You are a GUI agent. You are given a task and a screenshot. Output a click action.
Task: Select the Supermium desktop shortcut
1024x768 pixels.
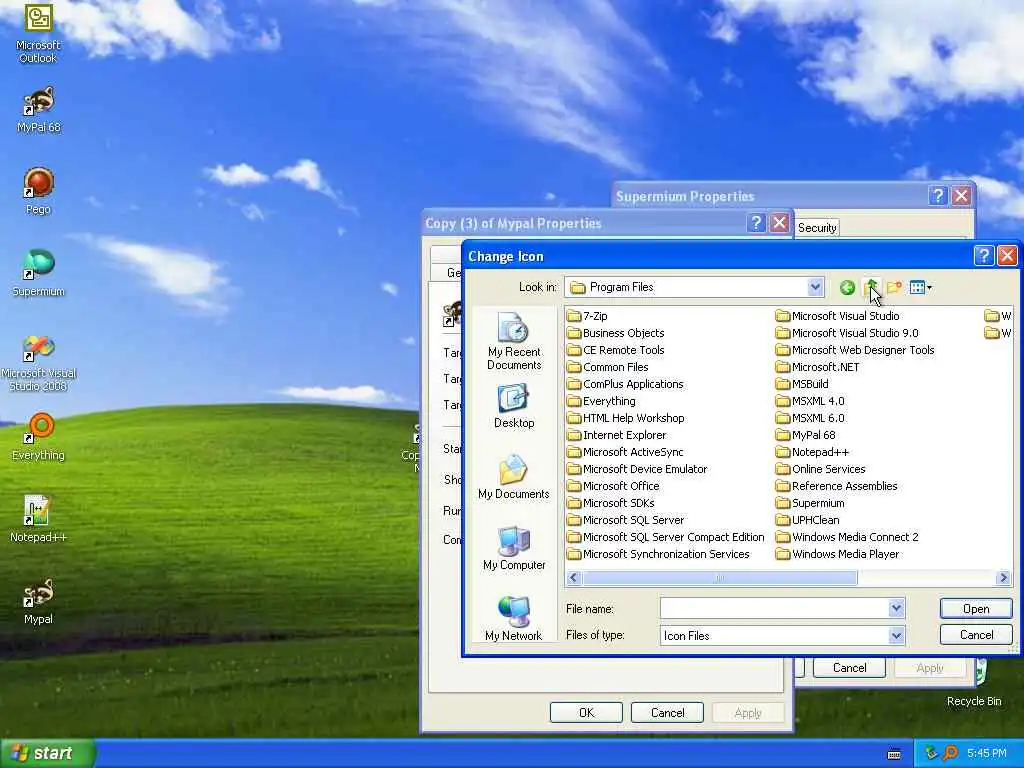39,273
